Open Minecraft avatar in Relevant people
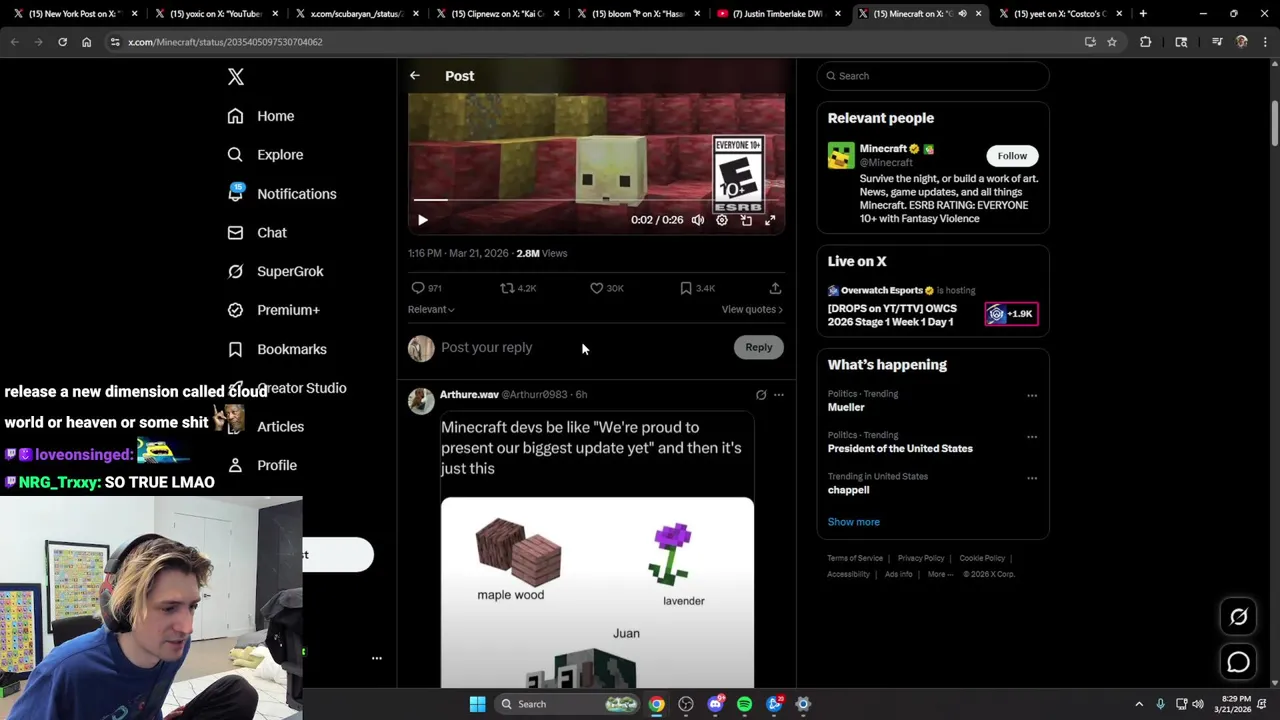Image resolution: width=1280 pixels, height=720 pixels. [841, 156]
